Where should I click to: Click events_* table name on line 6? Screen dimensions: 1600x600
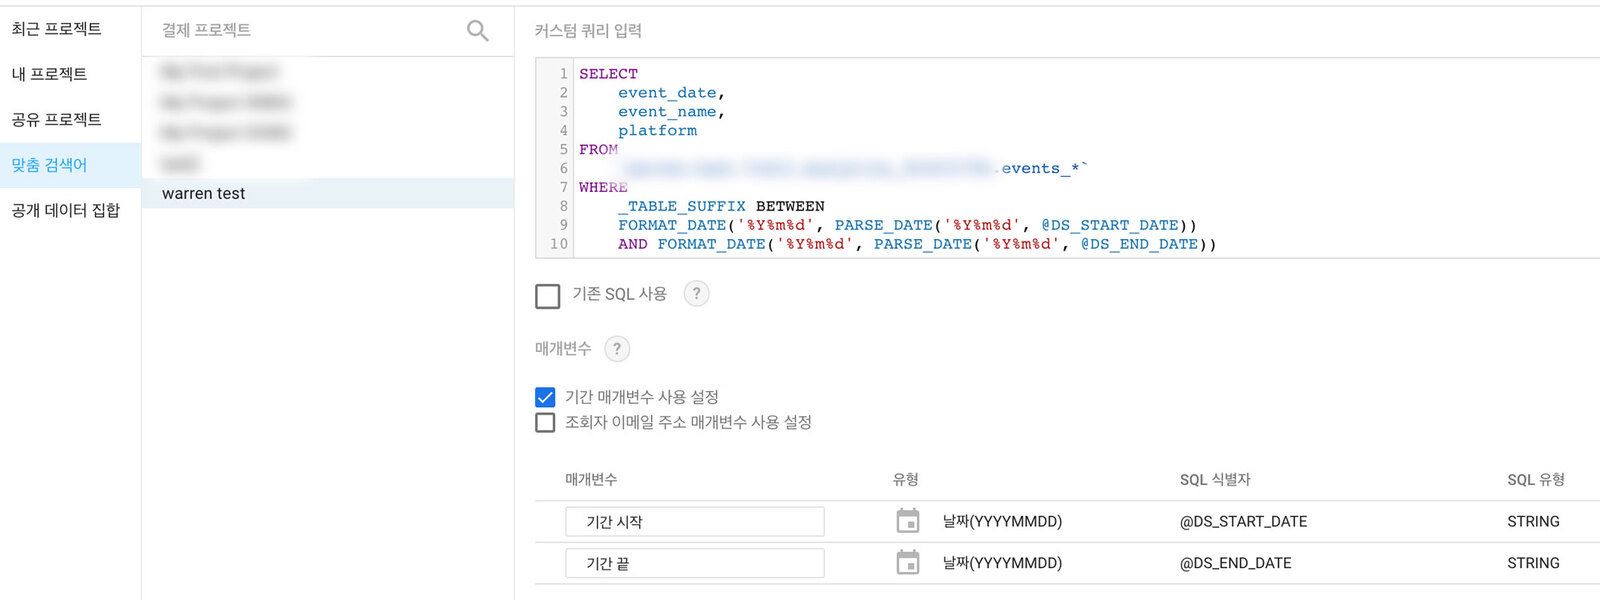(1045, 169)
